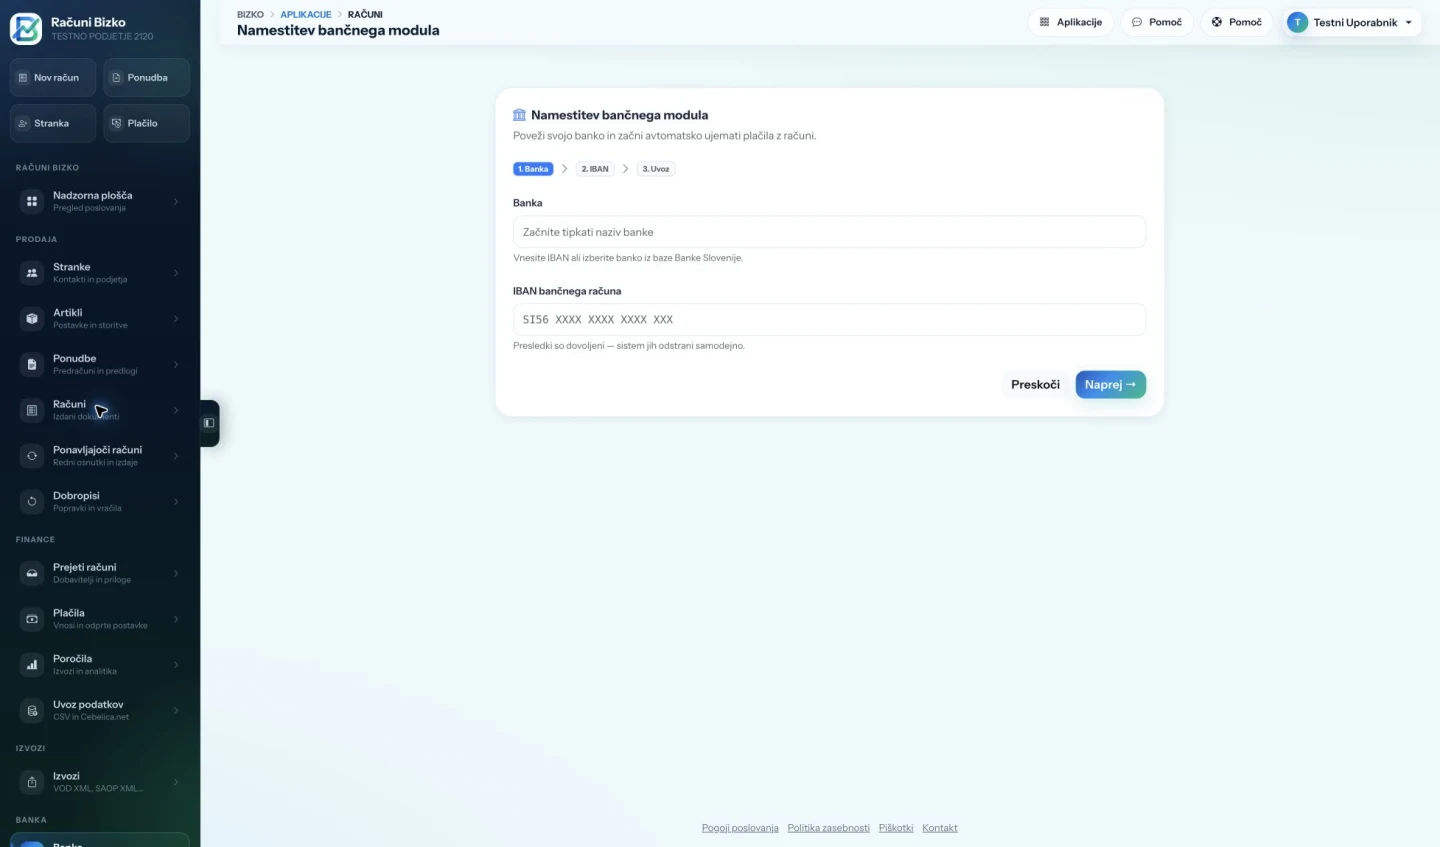
Task: Click the Računi Bizko logo icon
Action: (x=26, y=28)
